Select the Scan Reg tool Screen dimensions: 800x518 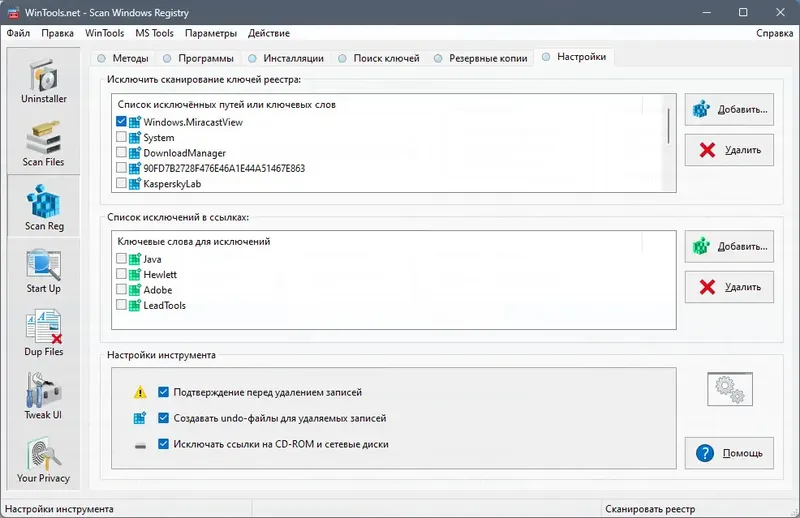tap(43, 206)
